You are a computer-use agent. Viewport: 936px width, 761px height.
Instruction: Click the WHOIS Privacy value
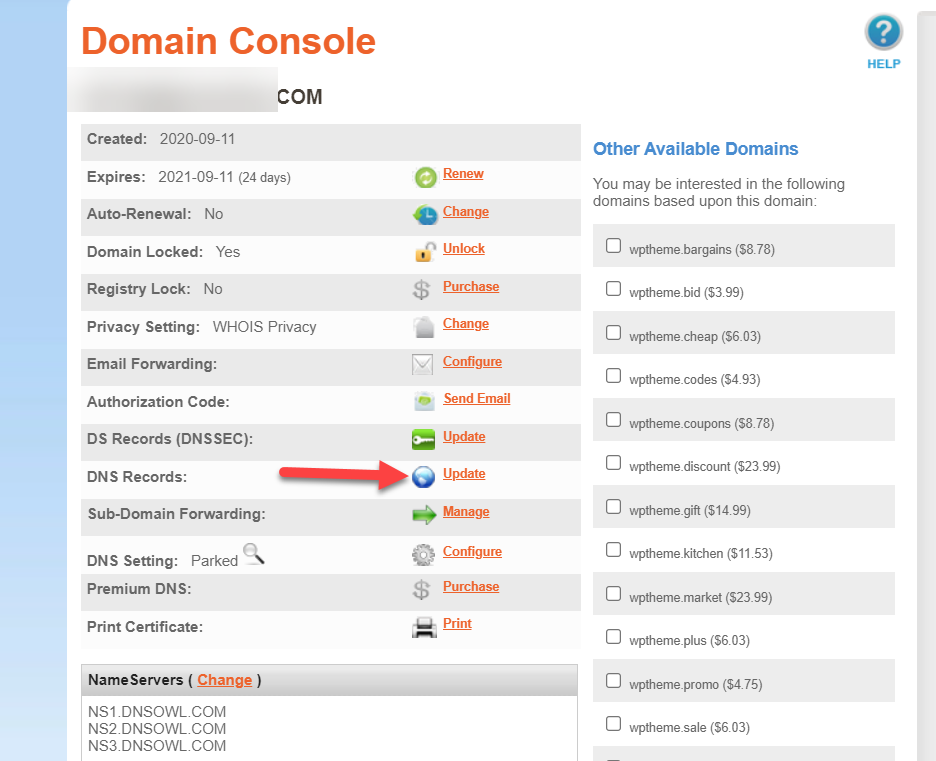[264, 327]
